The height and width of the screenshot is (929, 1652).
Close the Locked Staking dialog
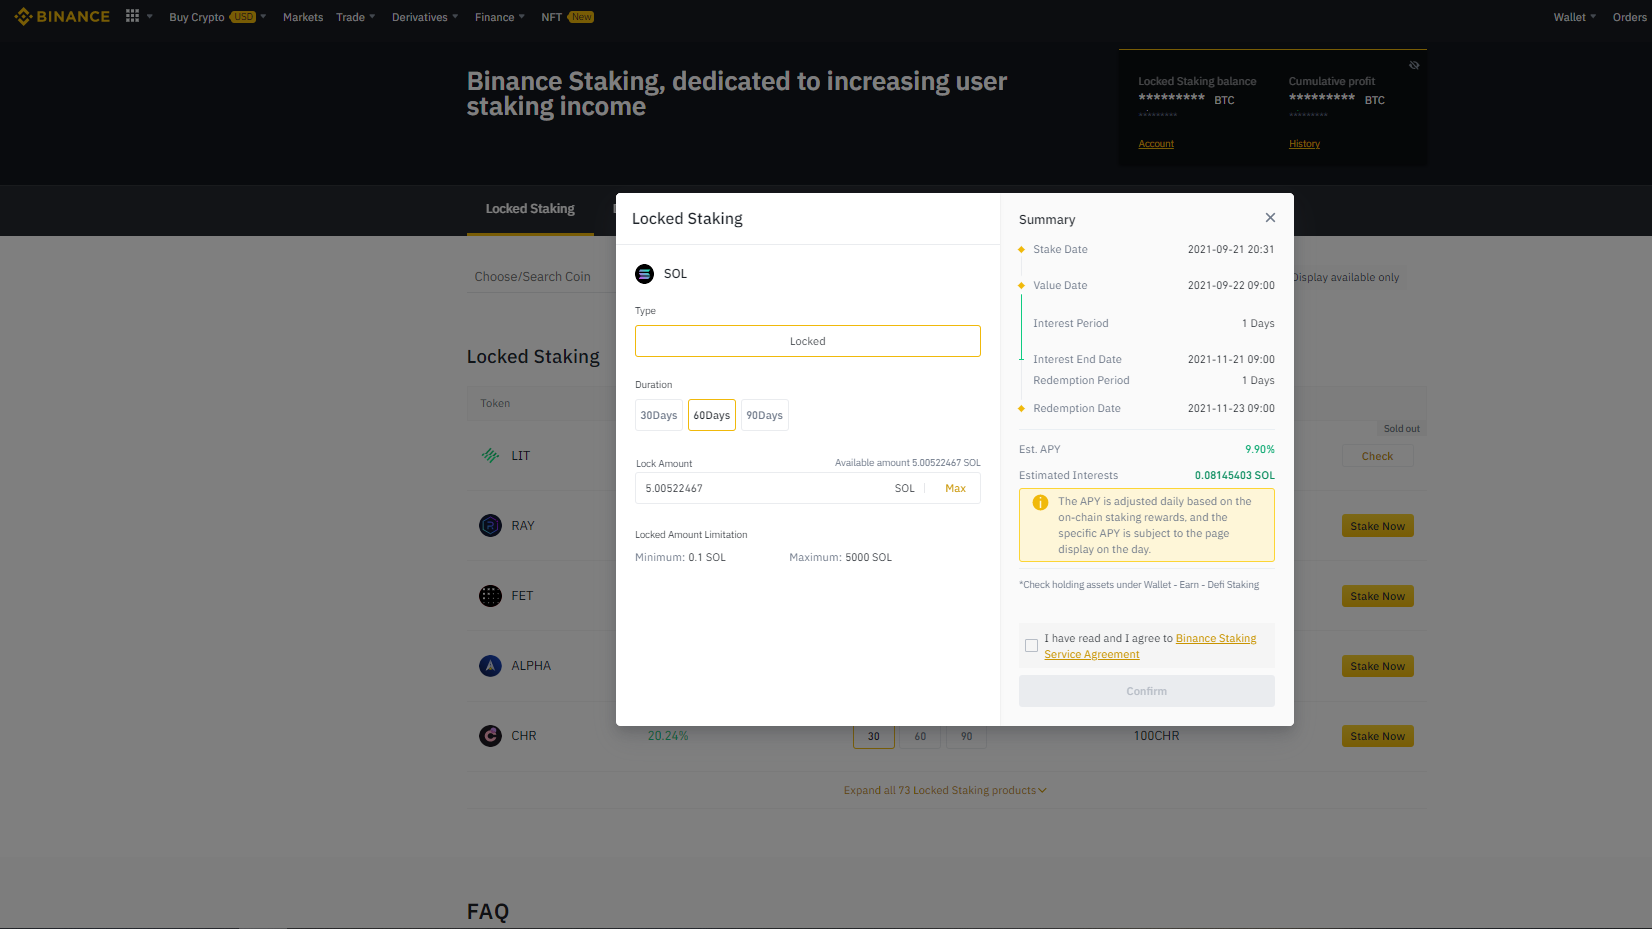click(1270, 218)
